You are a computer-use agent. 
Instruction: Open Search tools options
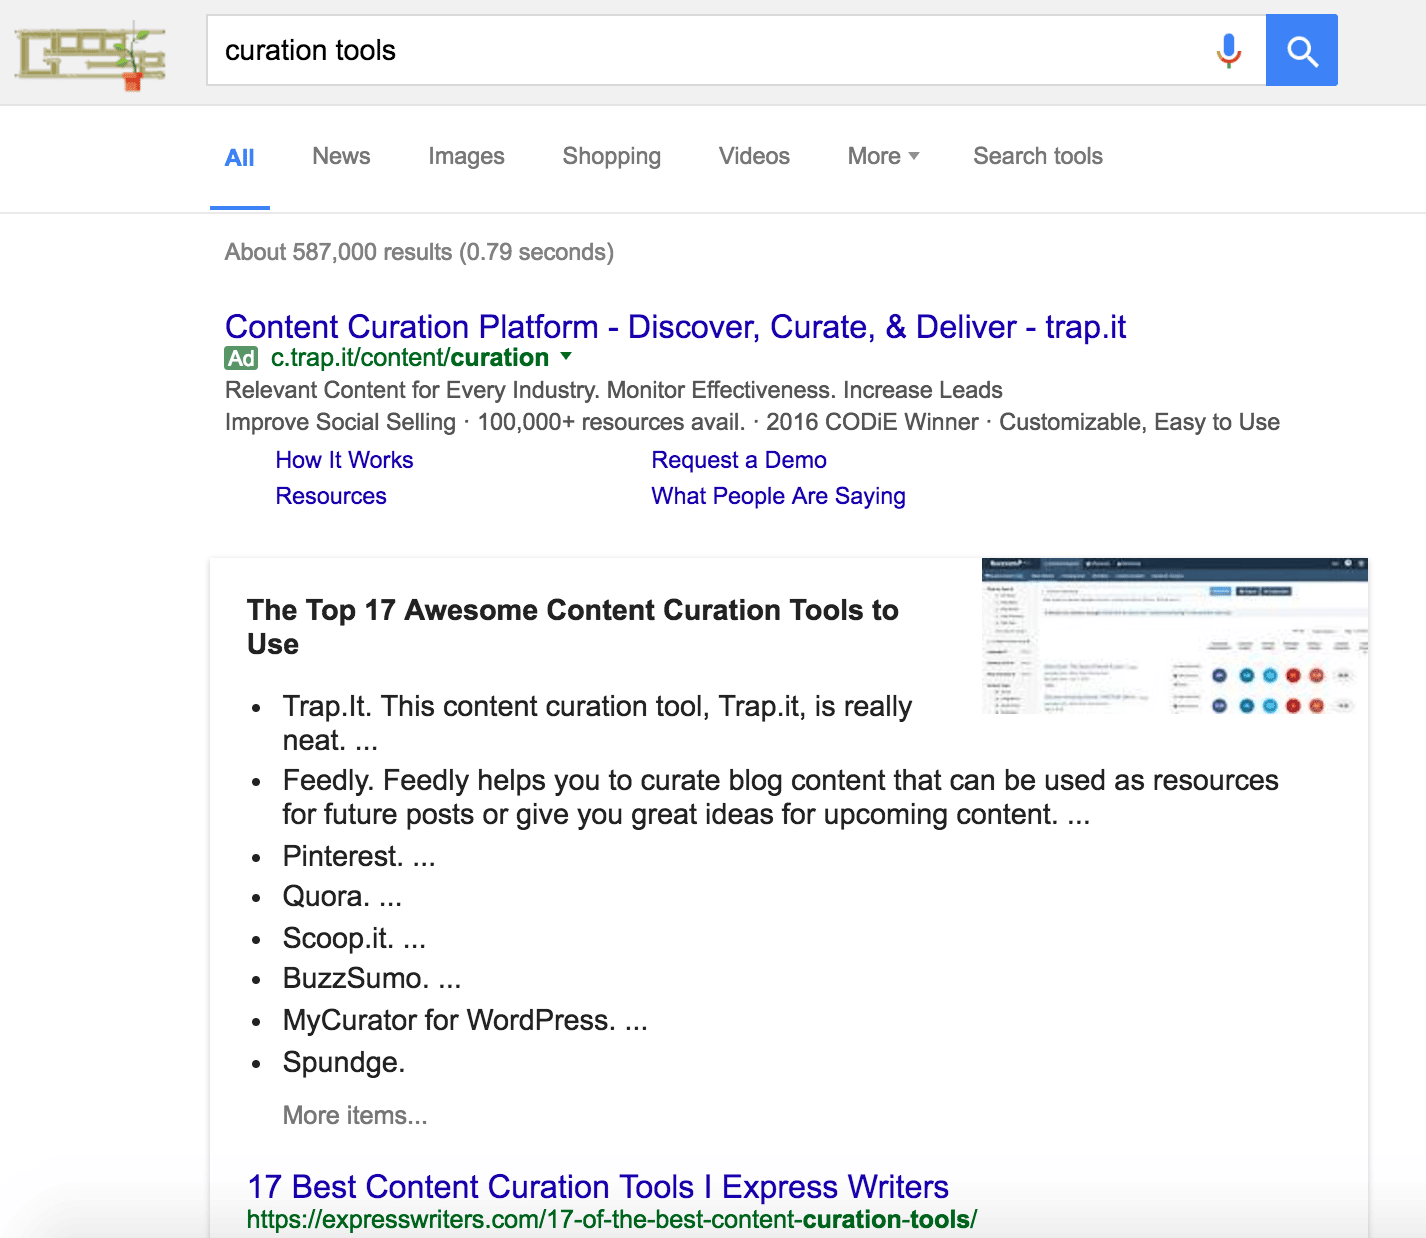[x=1038, y=156]
